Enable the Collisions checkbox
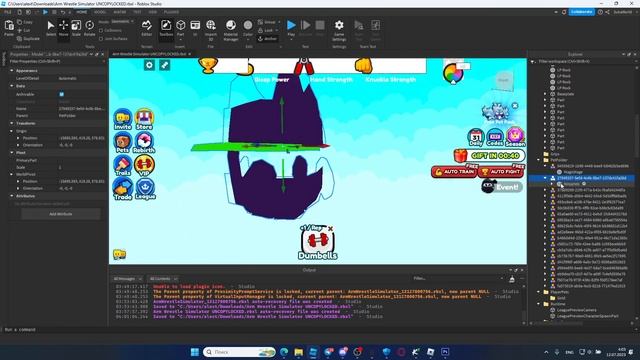 [x=101, y=31]
